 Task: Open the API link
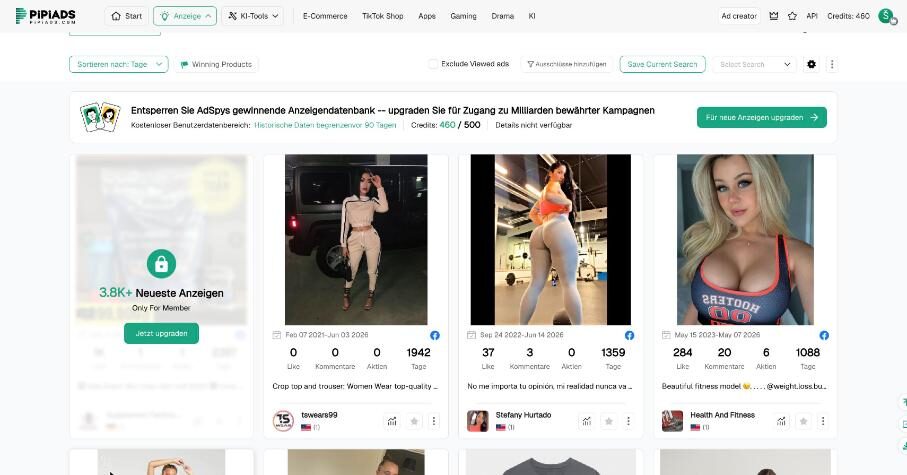point(812,16)
